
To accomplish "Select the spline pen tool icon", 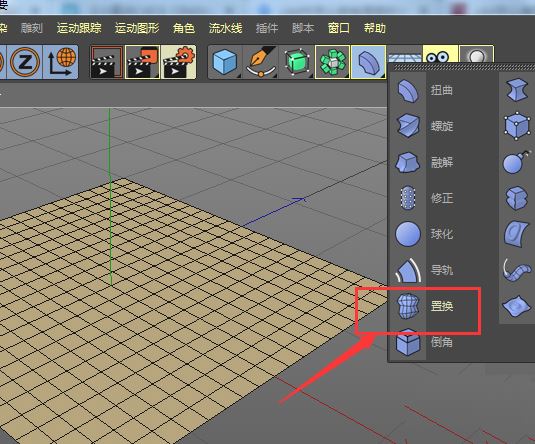I will click(261, 62).
